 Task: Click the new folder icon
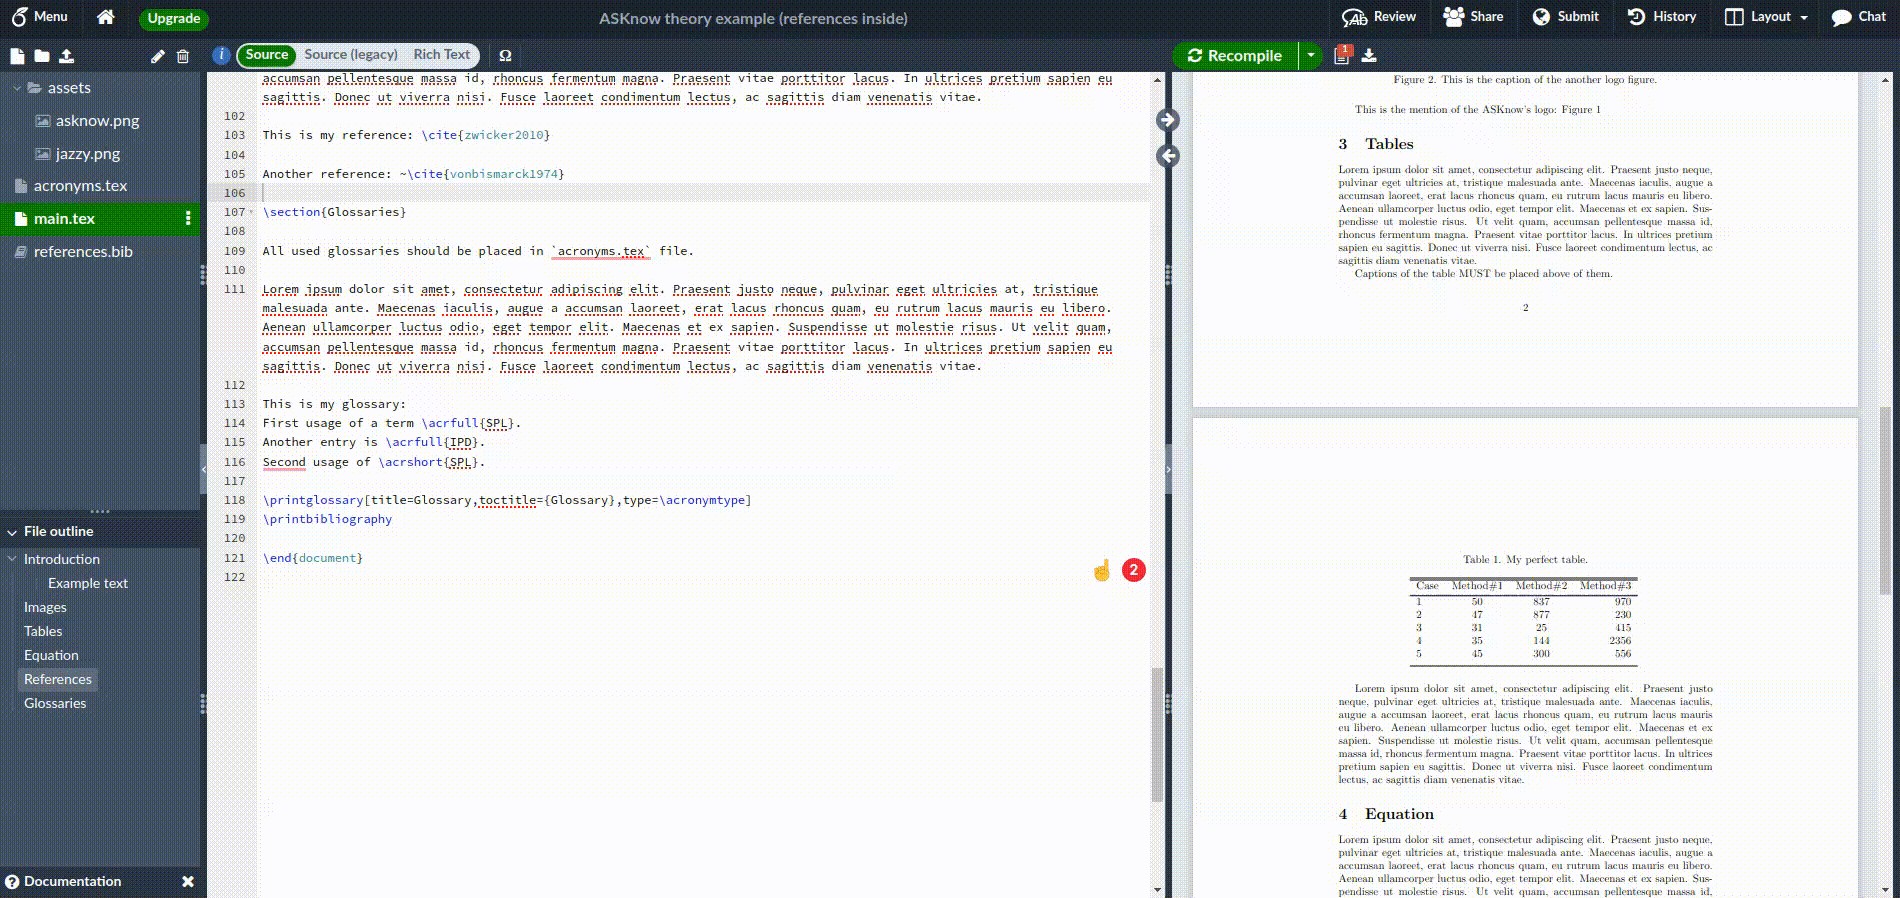pyautogui.click(x=42, y=56)
